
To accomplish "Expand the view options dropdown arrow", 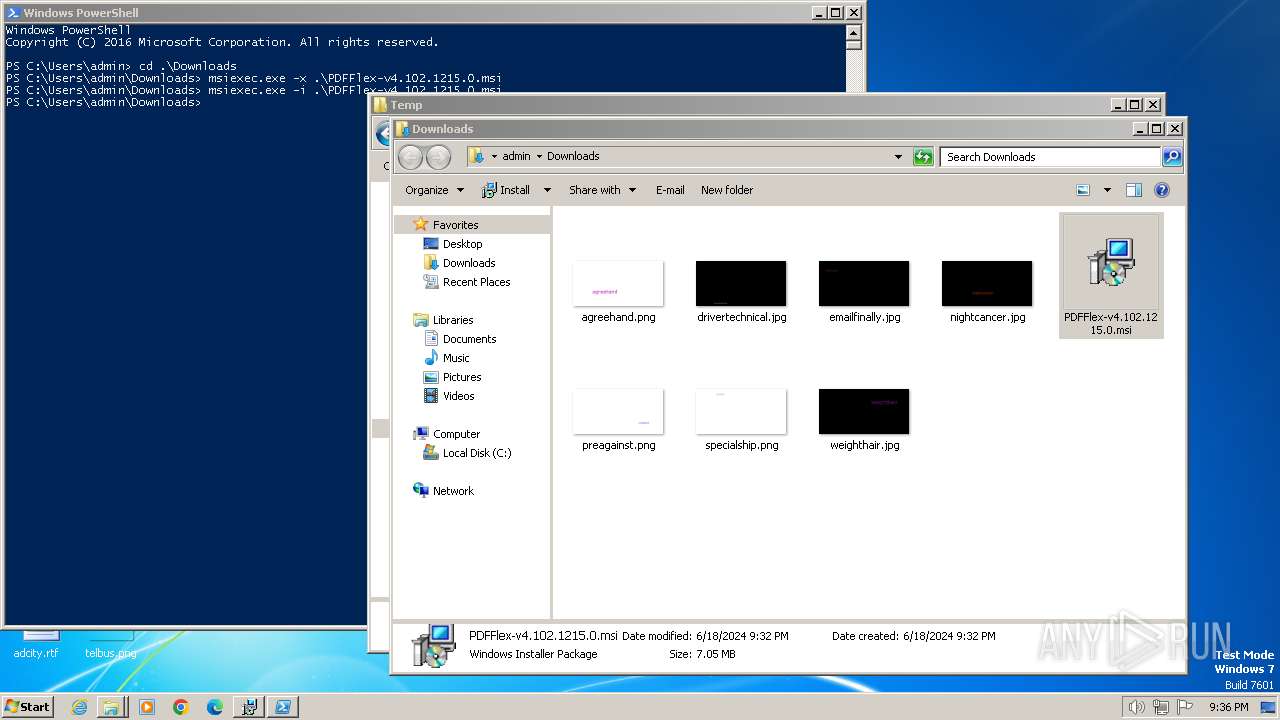I will click(x=1107, y=190).
